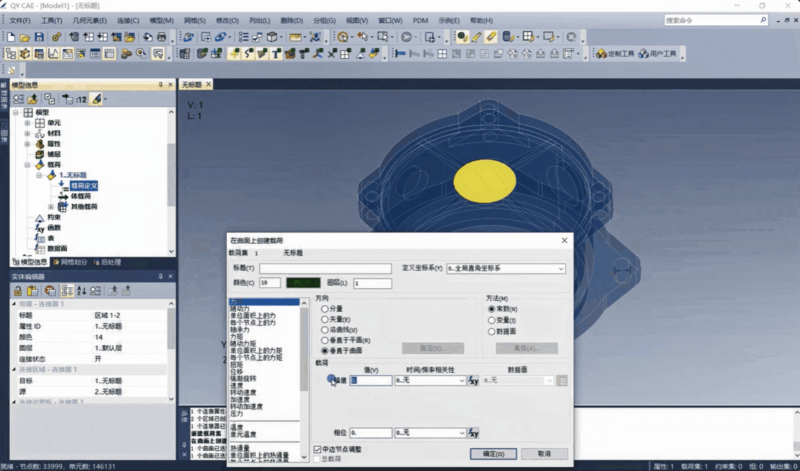The image size is (800, 471).
Task: Select the 分量 direction radio button
Action: (x=325, y=309)
